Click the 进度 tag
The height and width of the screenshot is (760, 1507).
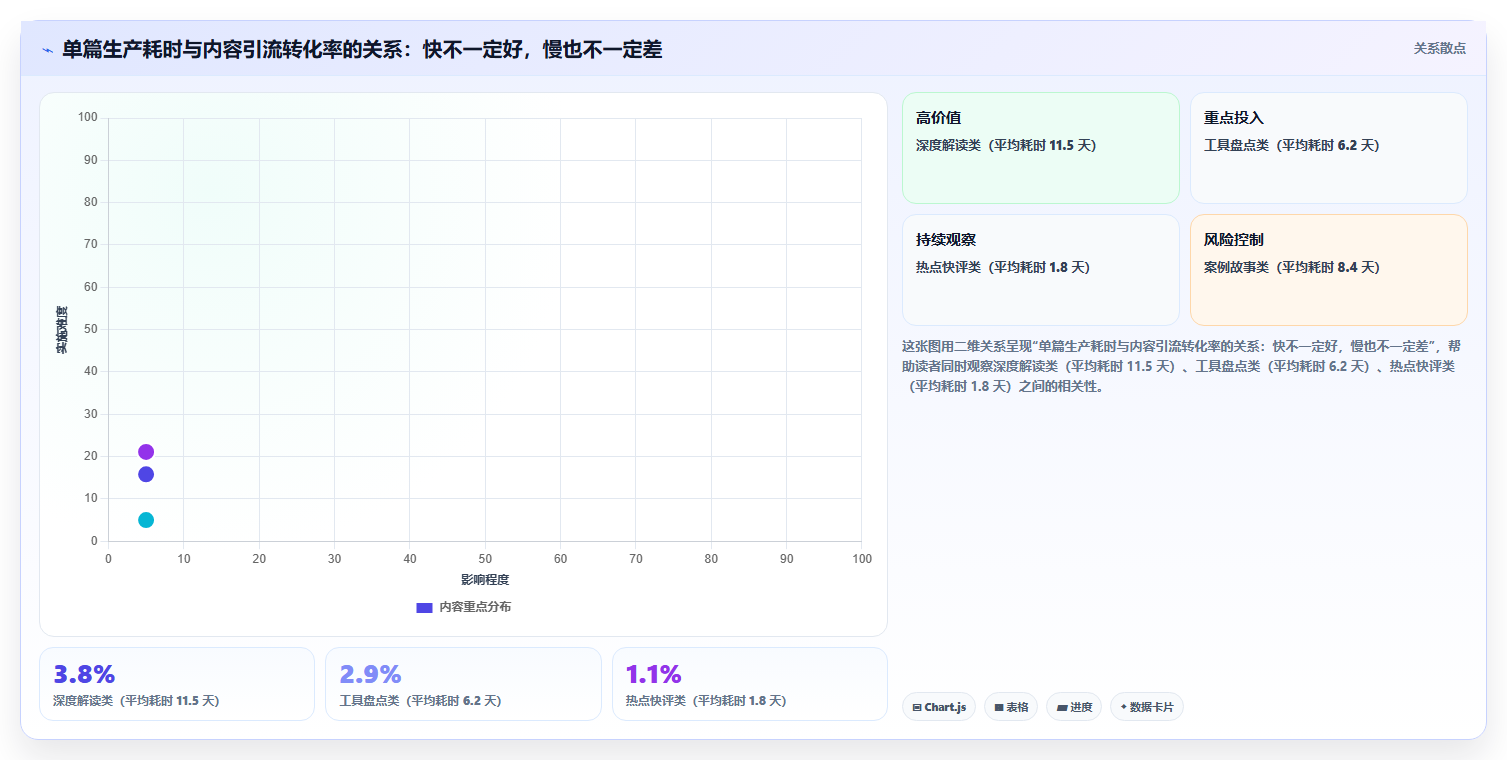[x=1074, y=707]
